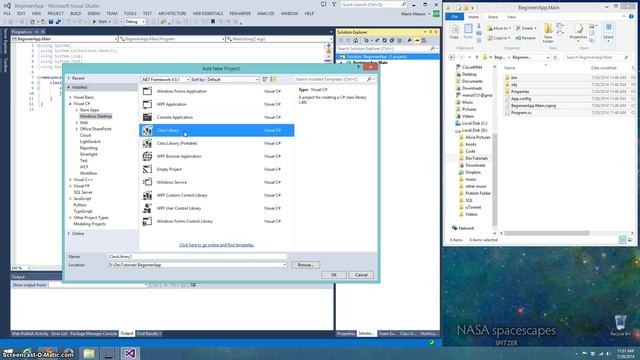Click the Save icon in Visual Studio toolbar
640x360 pixels.
(x=51, y=22)
